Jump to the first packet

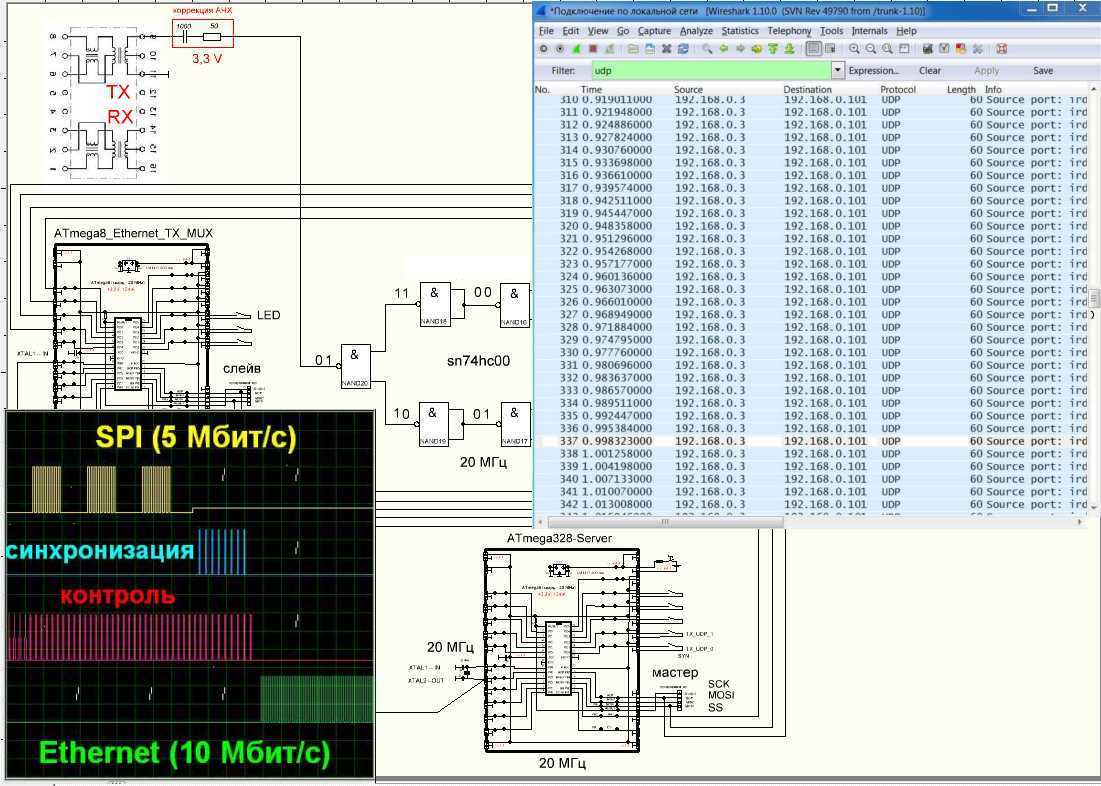[773, 48]
